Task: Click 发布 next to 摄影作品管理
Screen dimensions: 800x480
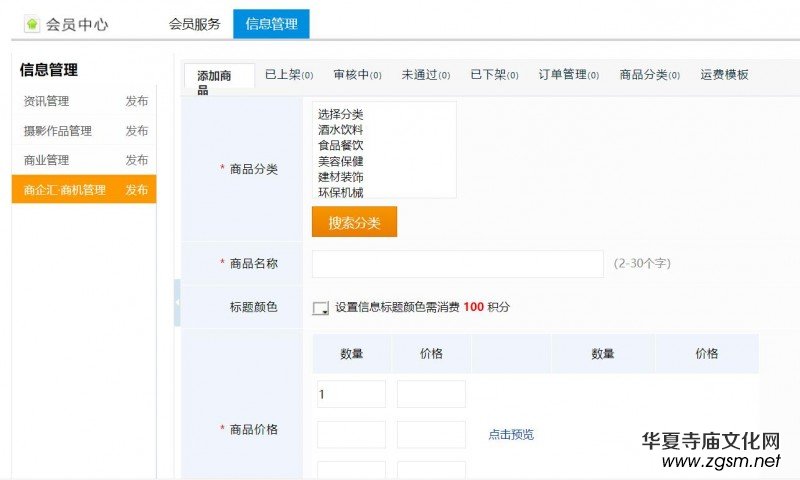Action: (137, 131)
